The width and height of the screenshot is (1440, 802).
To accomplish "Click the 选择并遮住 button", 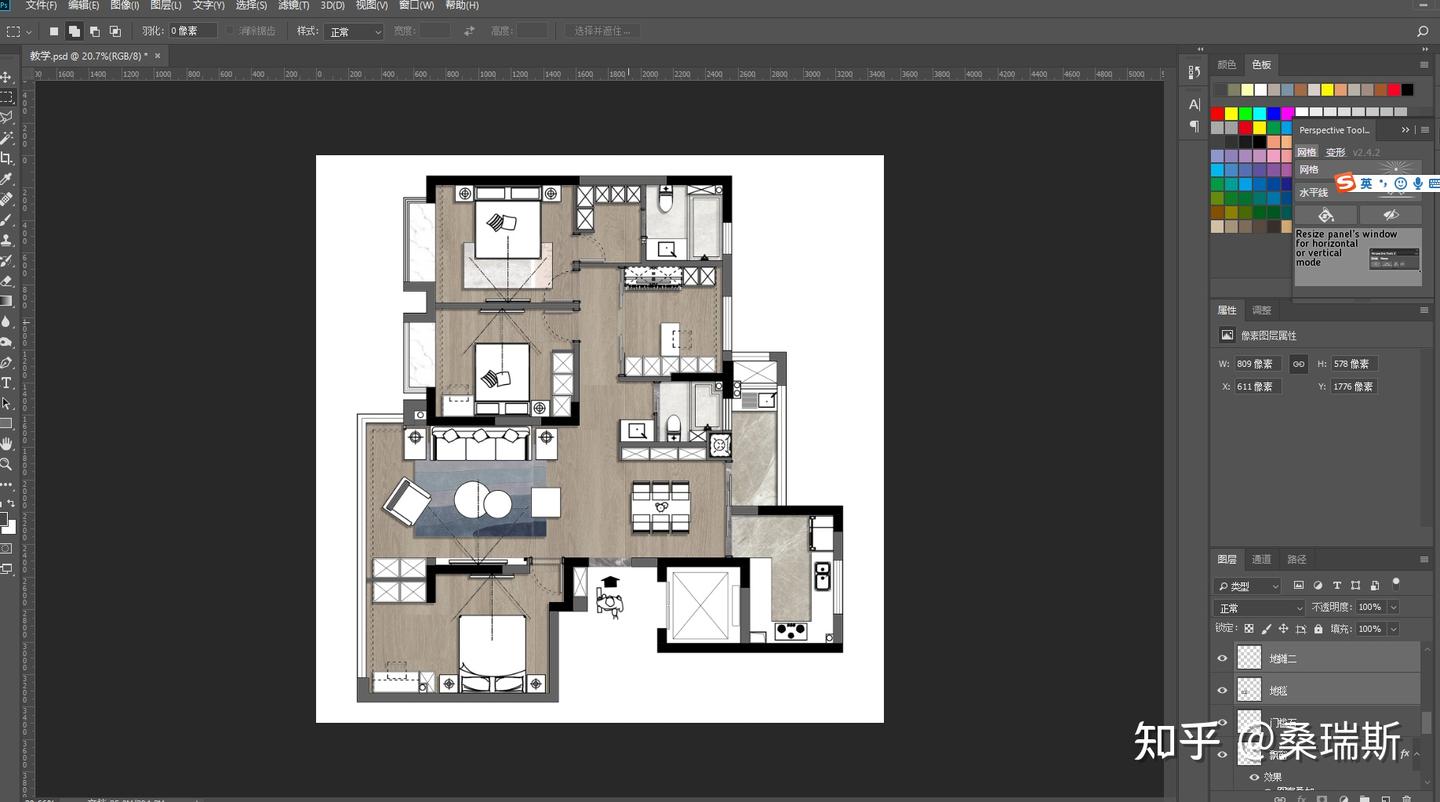I will 602,31.
